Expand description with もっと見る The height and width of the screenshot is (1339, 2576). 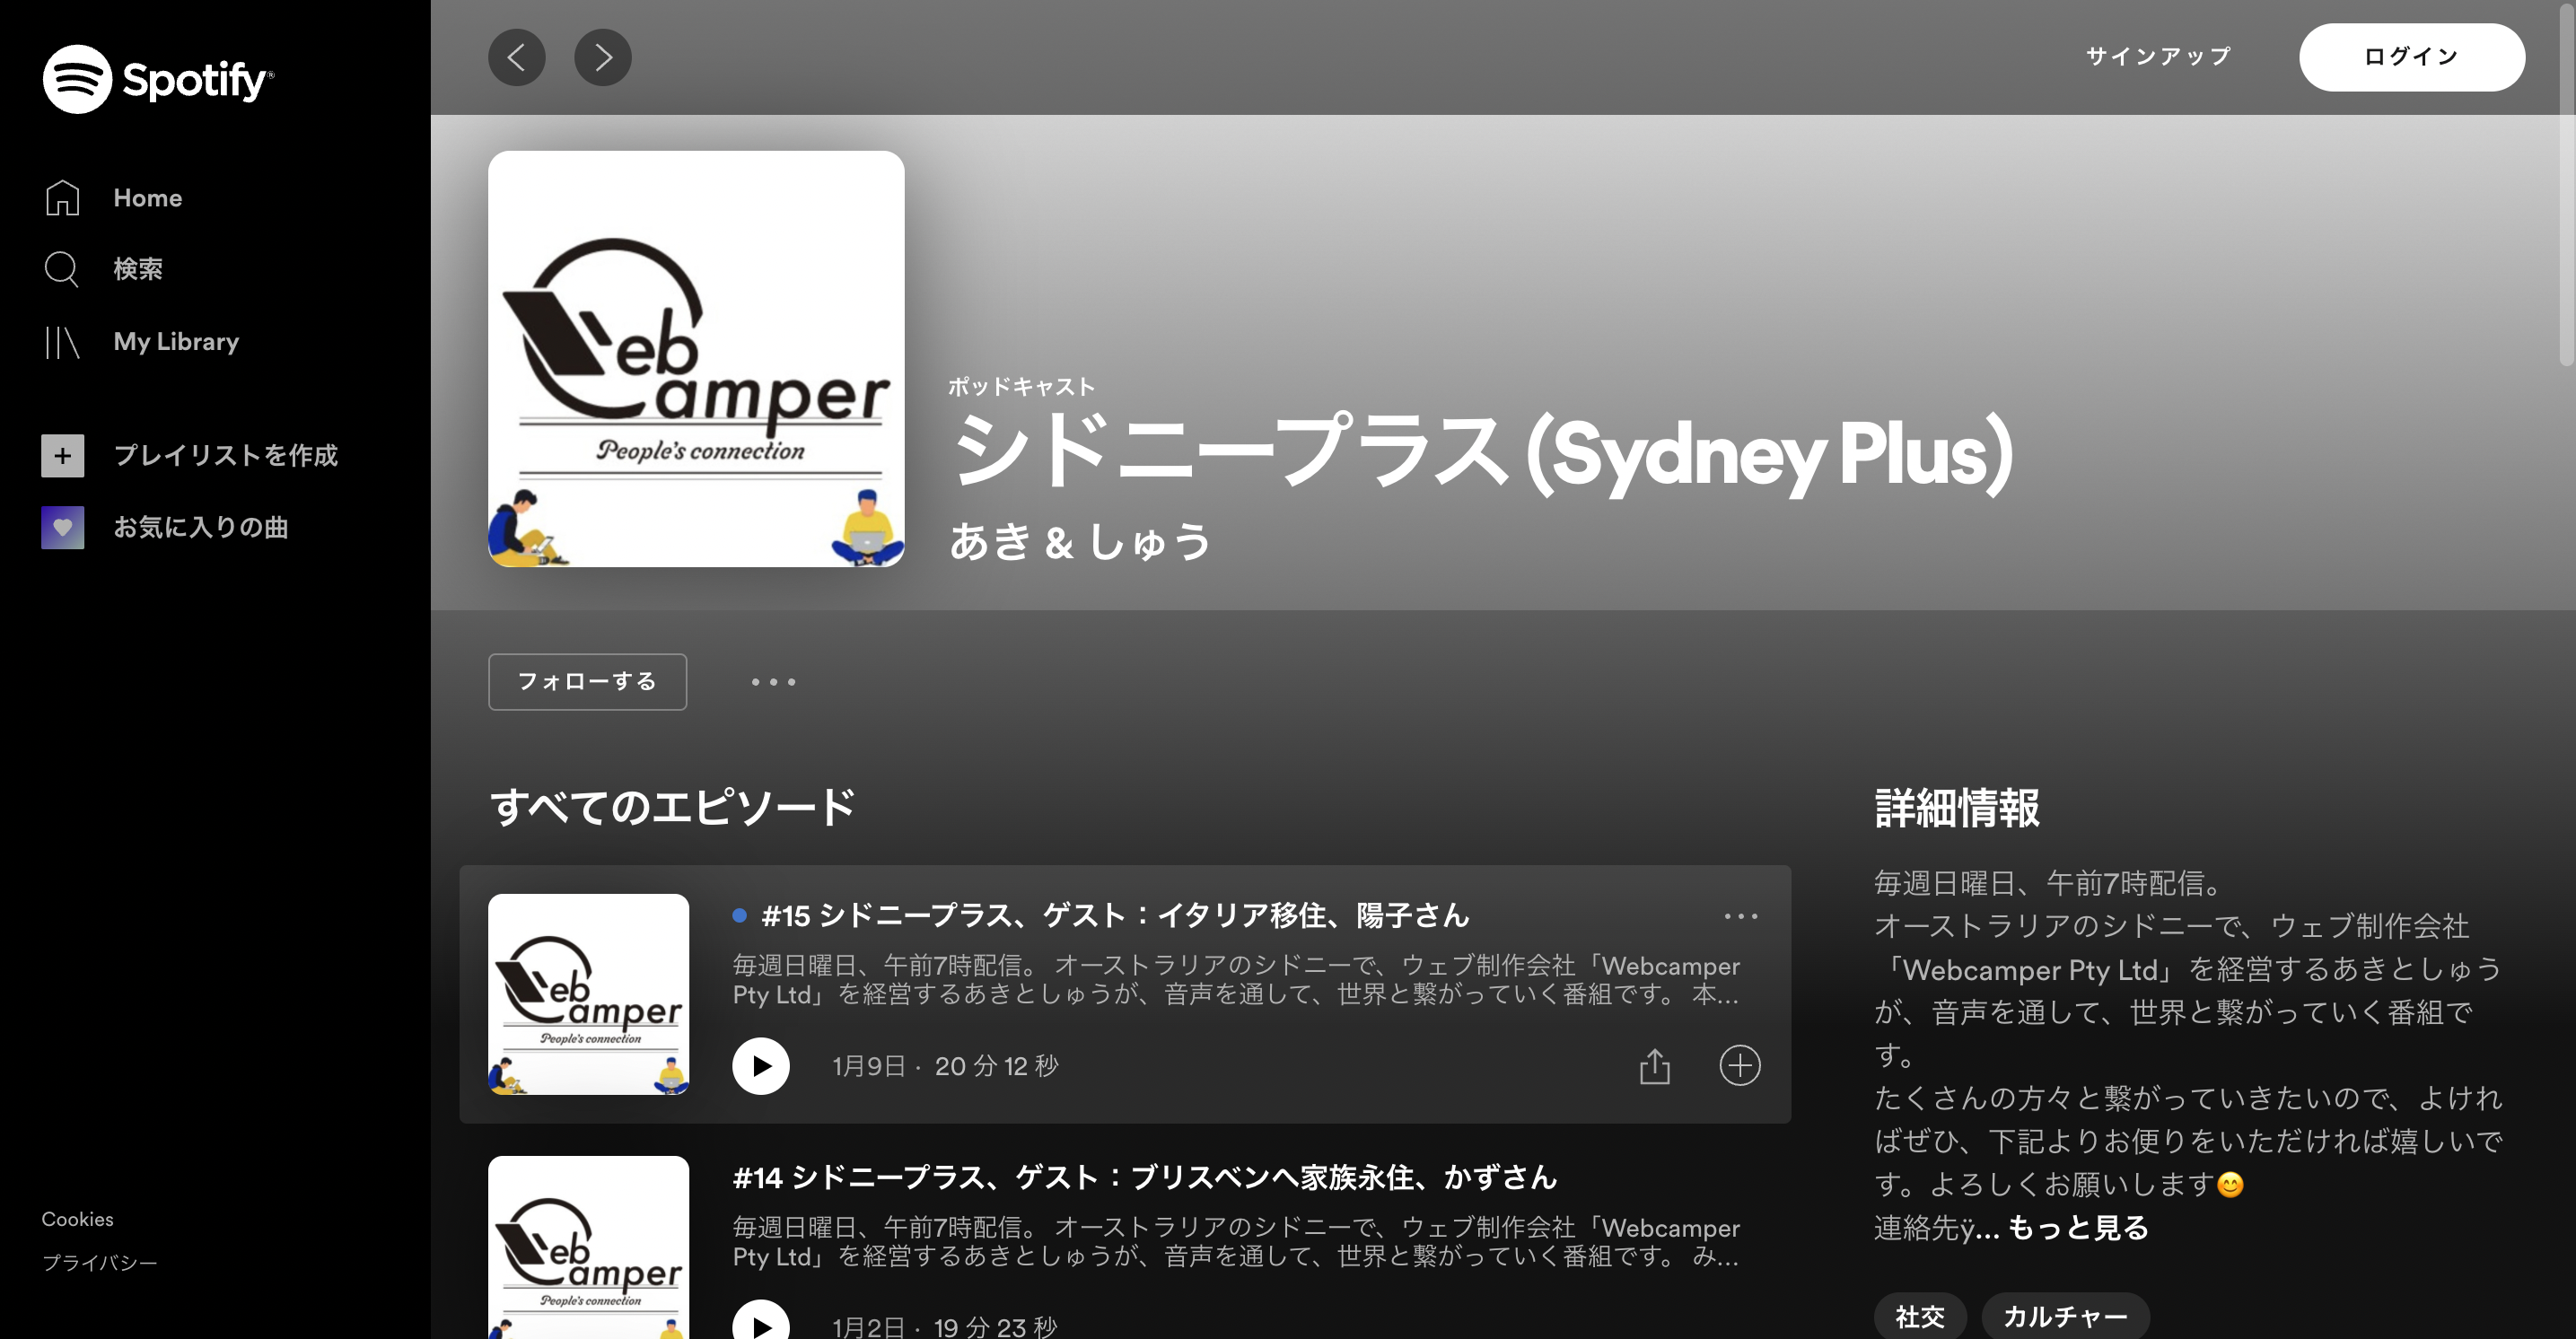(2078, 1228)
